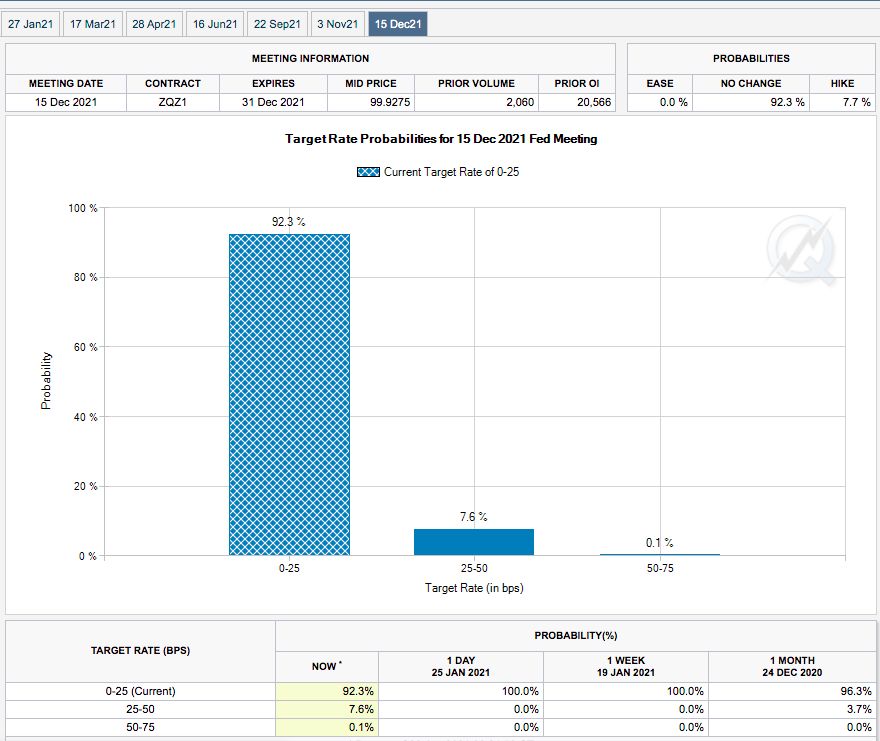Click the Probability y-axis title

pyautogui.click(x=46, y=381)
